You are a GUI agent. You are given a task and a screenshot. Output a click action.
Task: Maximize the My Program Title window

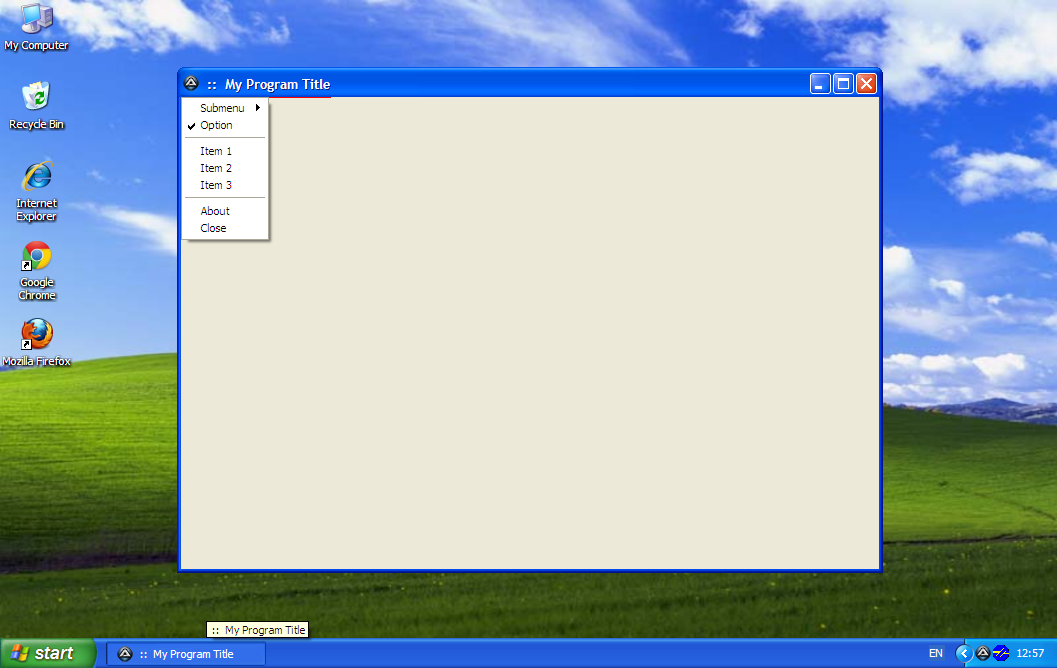click(x=843, y=84)
